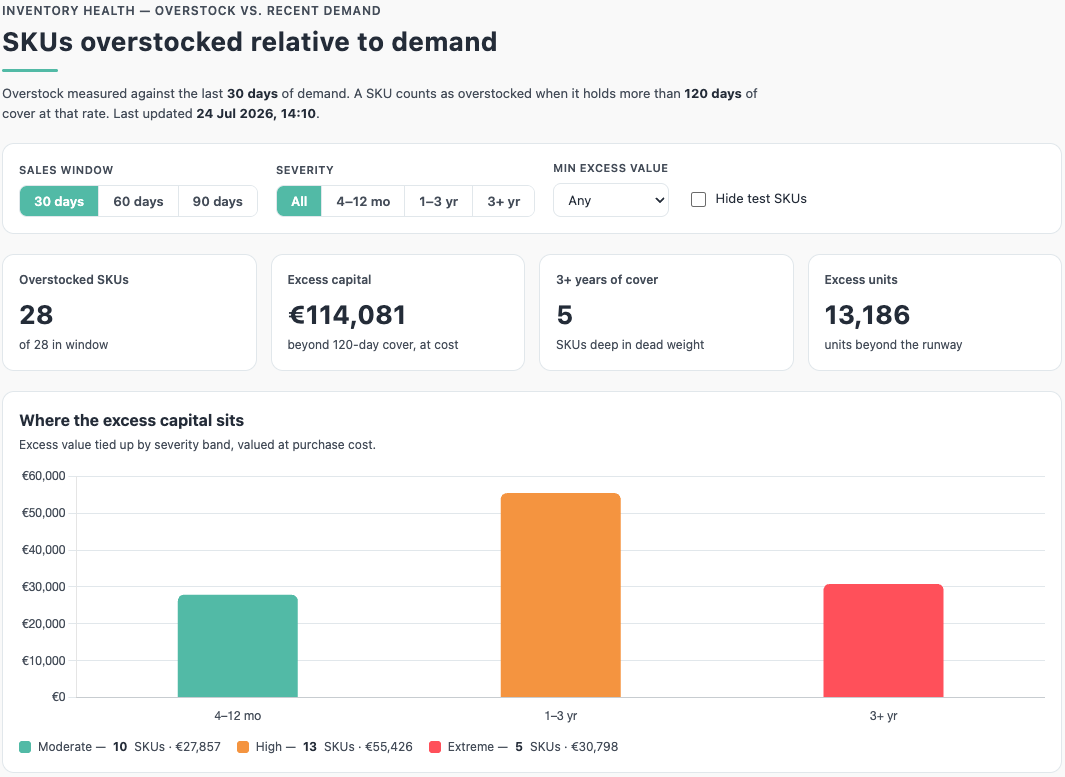Click the green 4–12 mo bar
The height and width of the screenshot is (777, 1065).
238,646
